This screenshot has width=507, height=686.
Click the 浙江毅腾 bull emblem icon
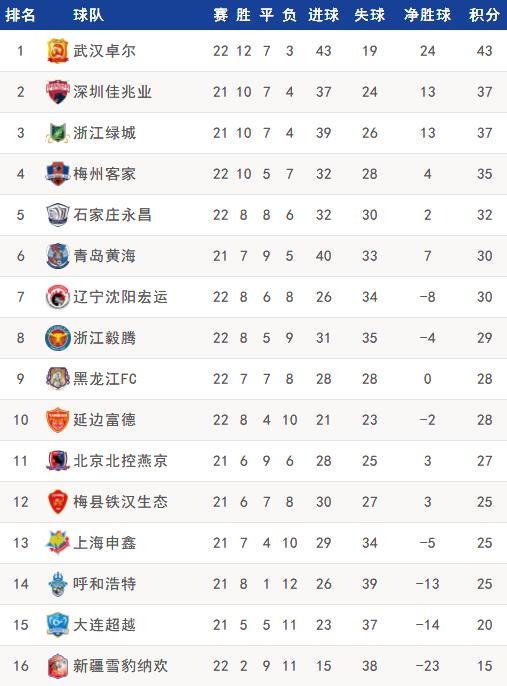pos(58,338)
